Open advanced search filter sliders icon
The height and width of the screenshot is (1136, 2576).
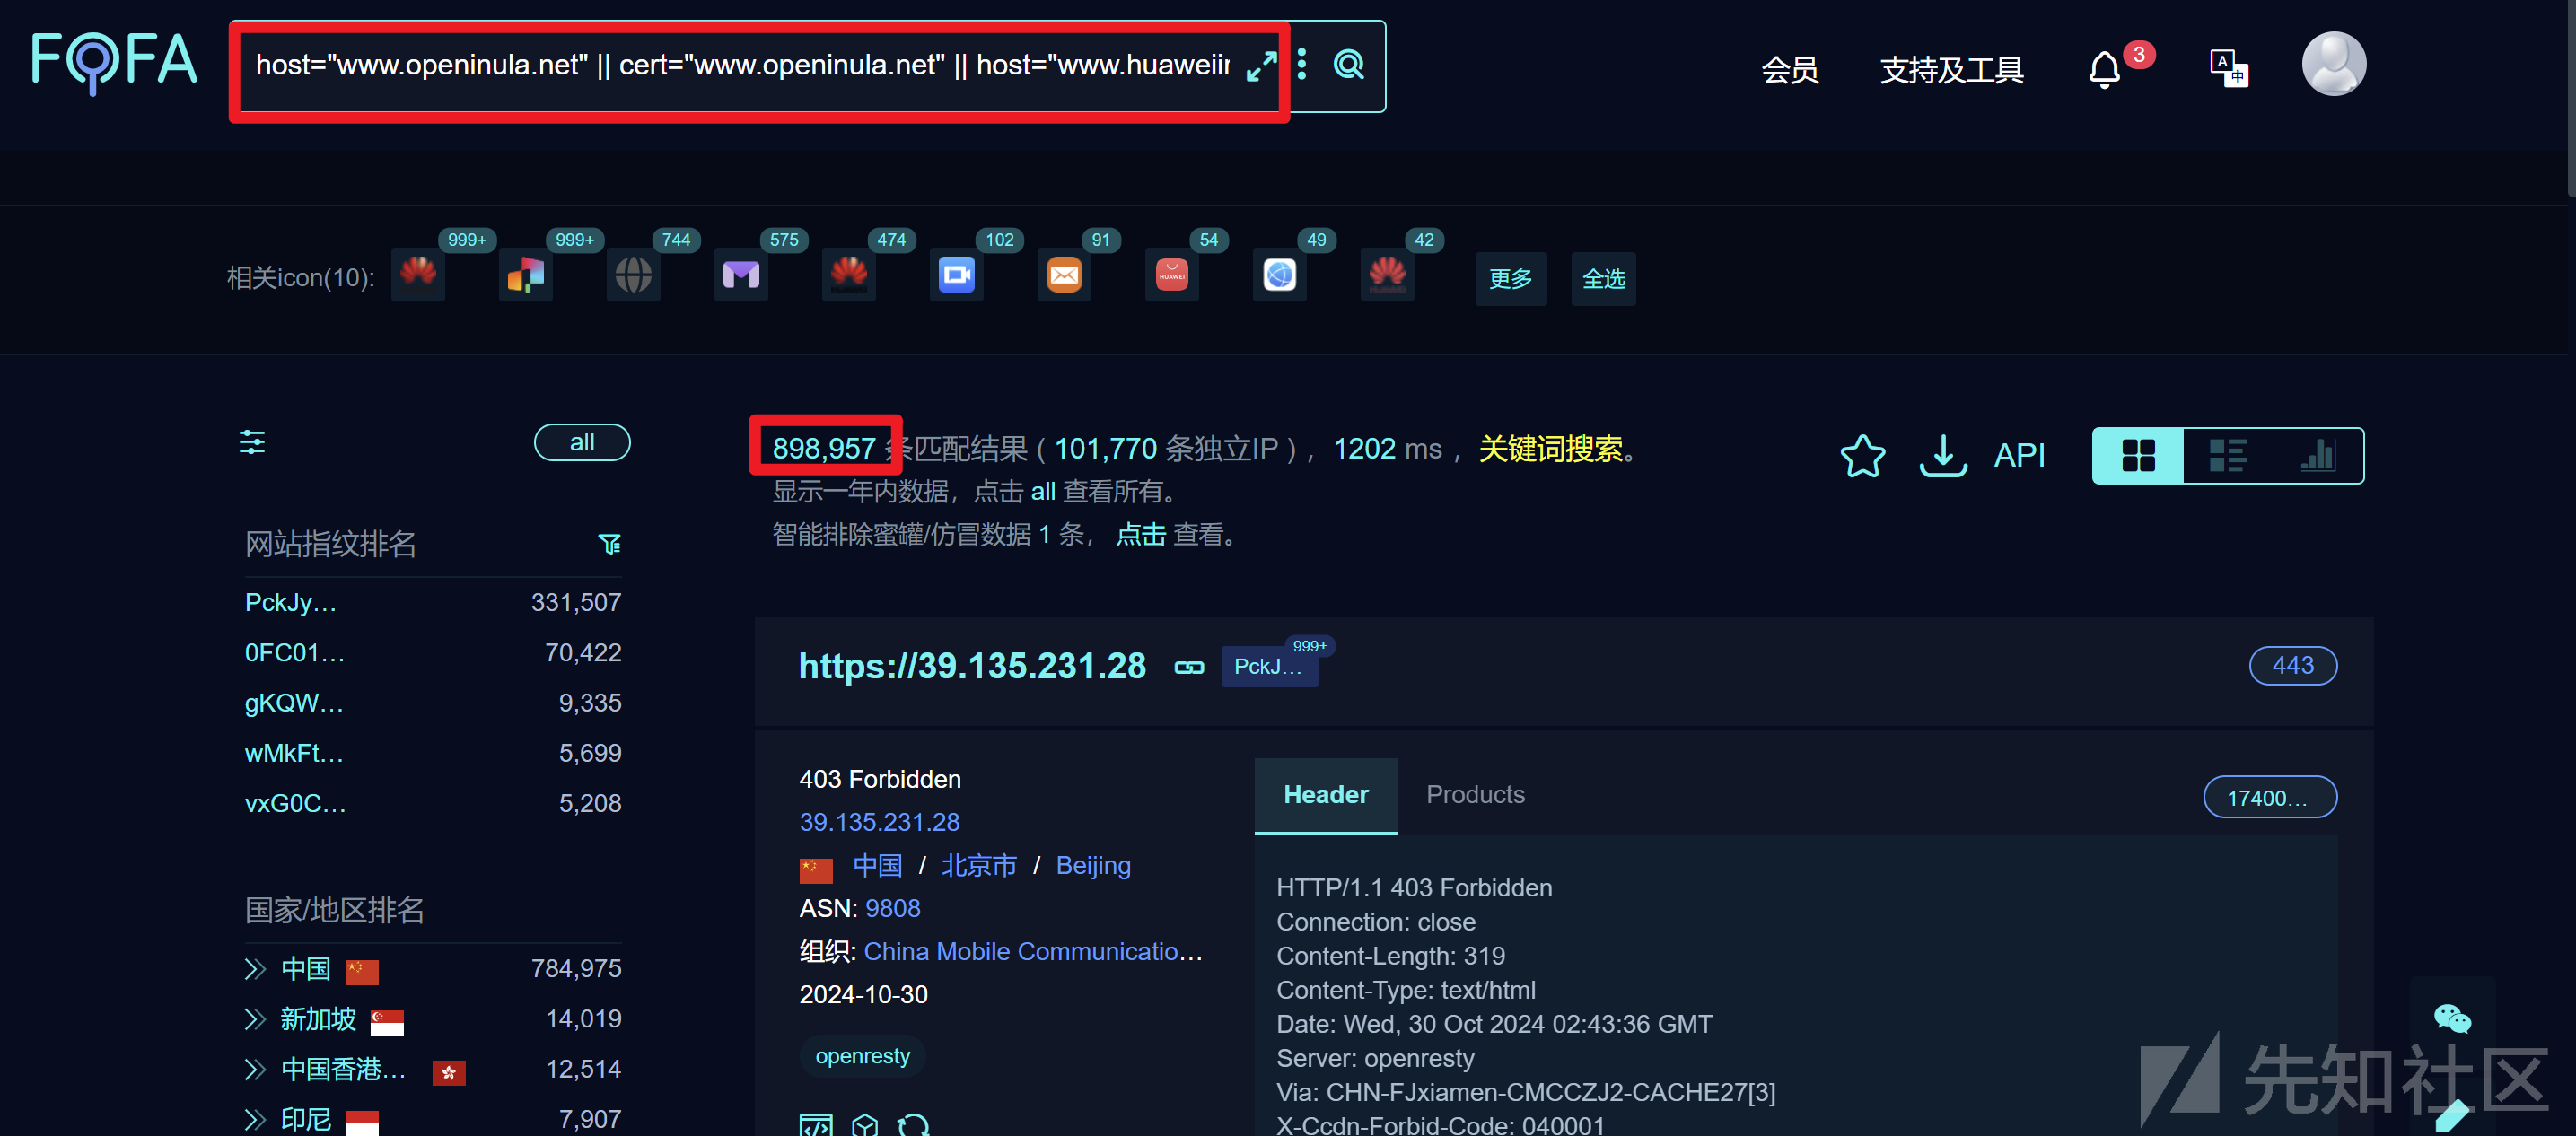[251, 441]
